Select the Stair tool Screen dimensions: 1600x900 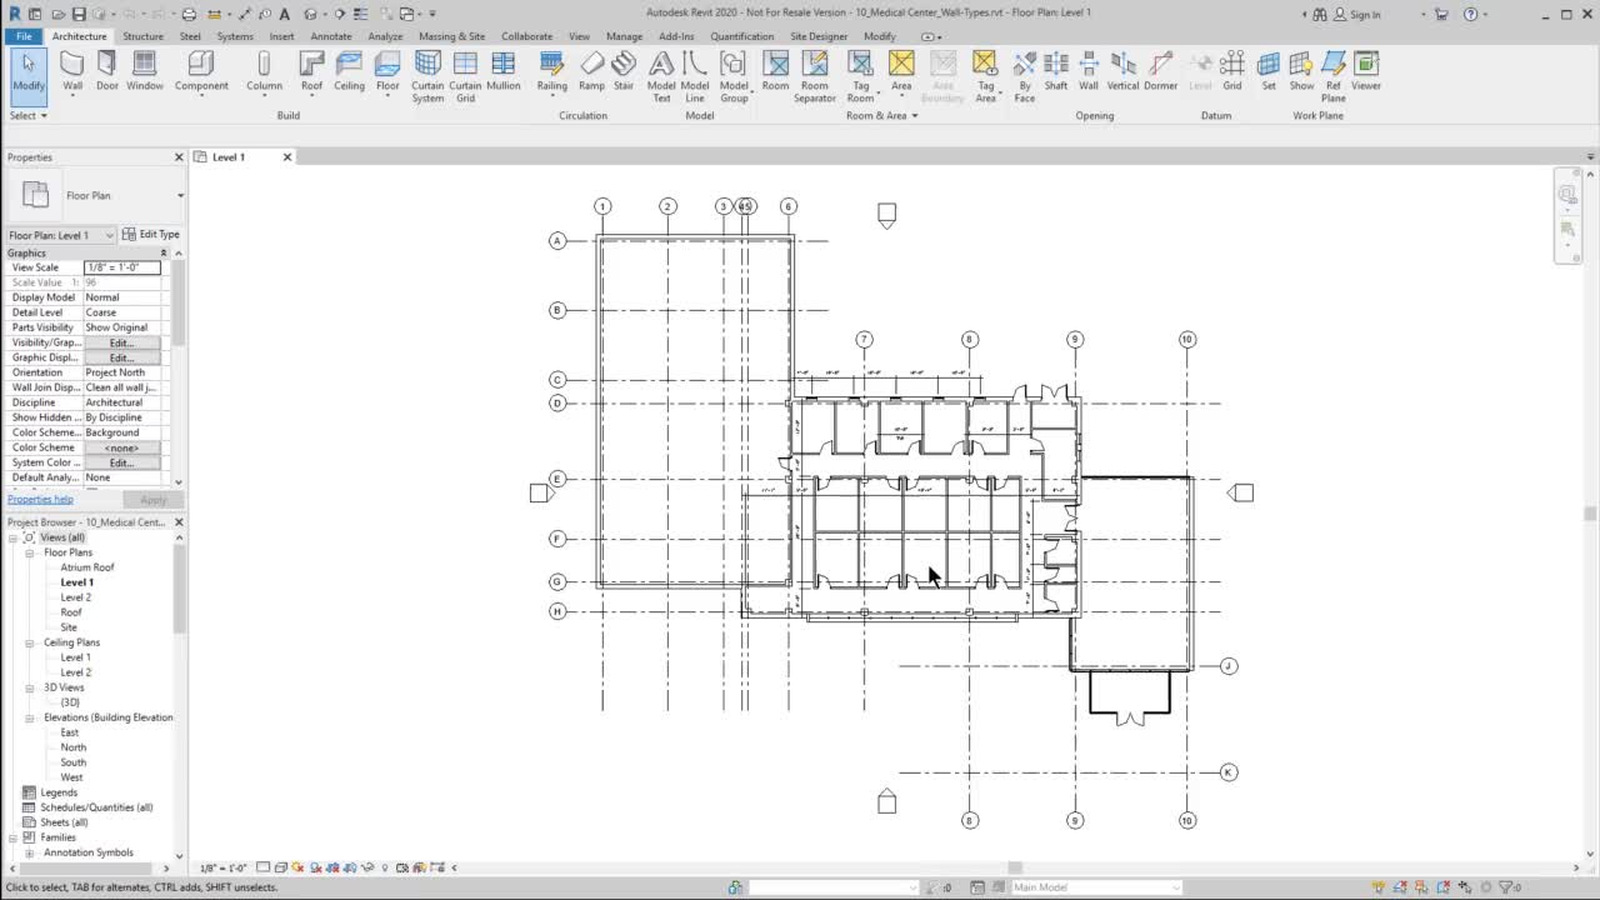coord(624,71)
